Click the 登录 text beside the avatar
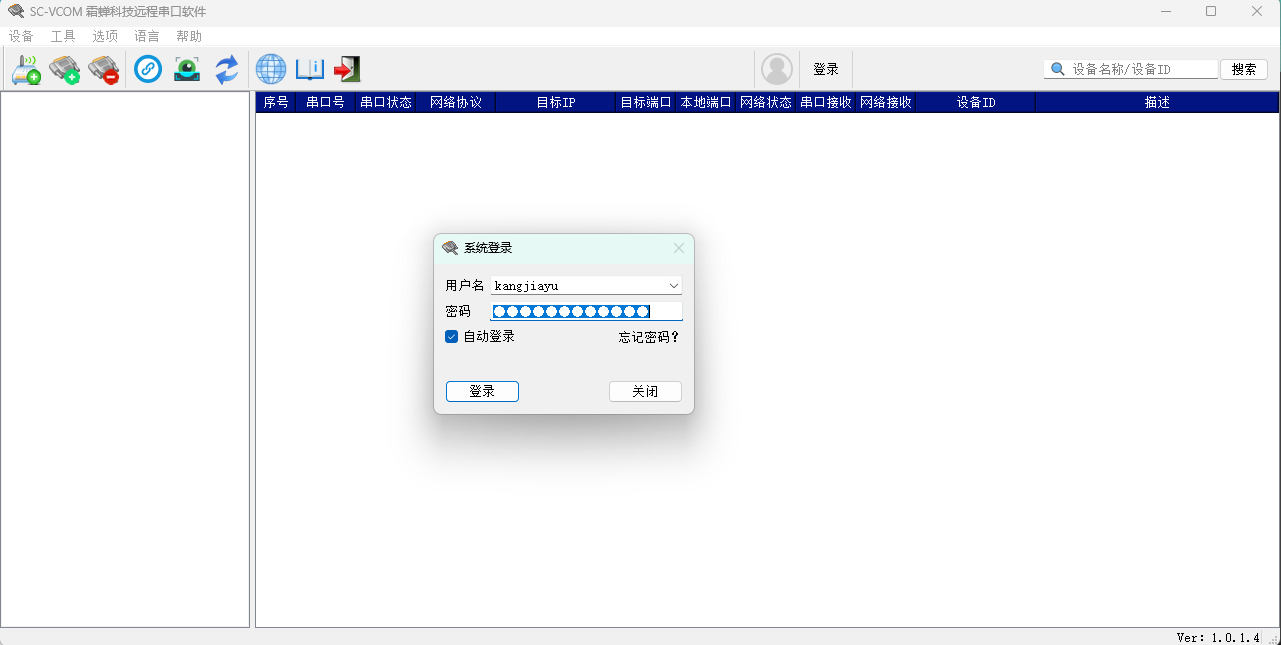This screenshot has height=645, width=1281. pyautogui.click(x=826, y=69)
